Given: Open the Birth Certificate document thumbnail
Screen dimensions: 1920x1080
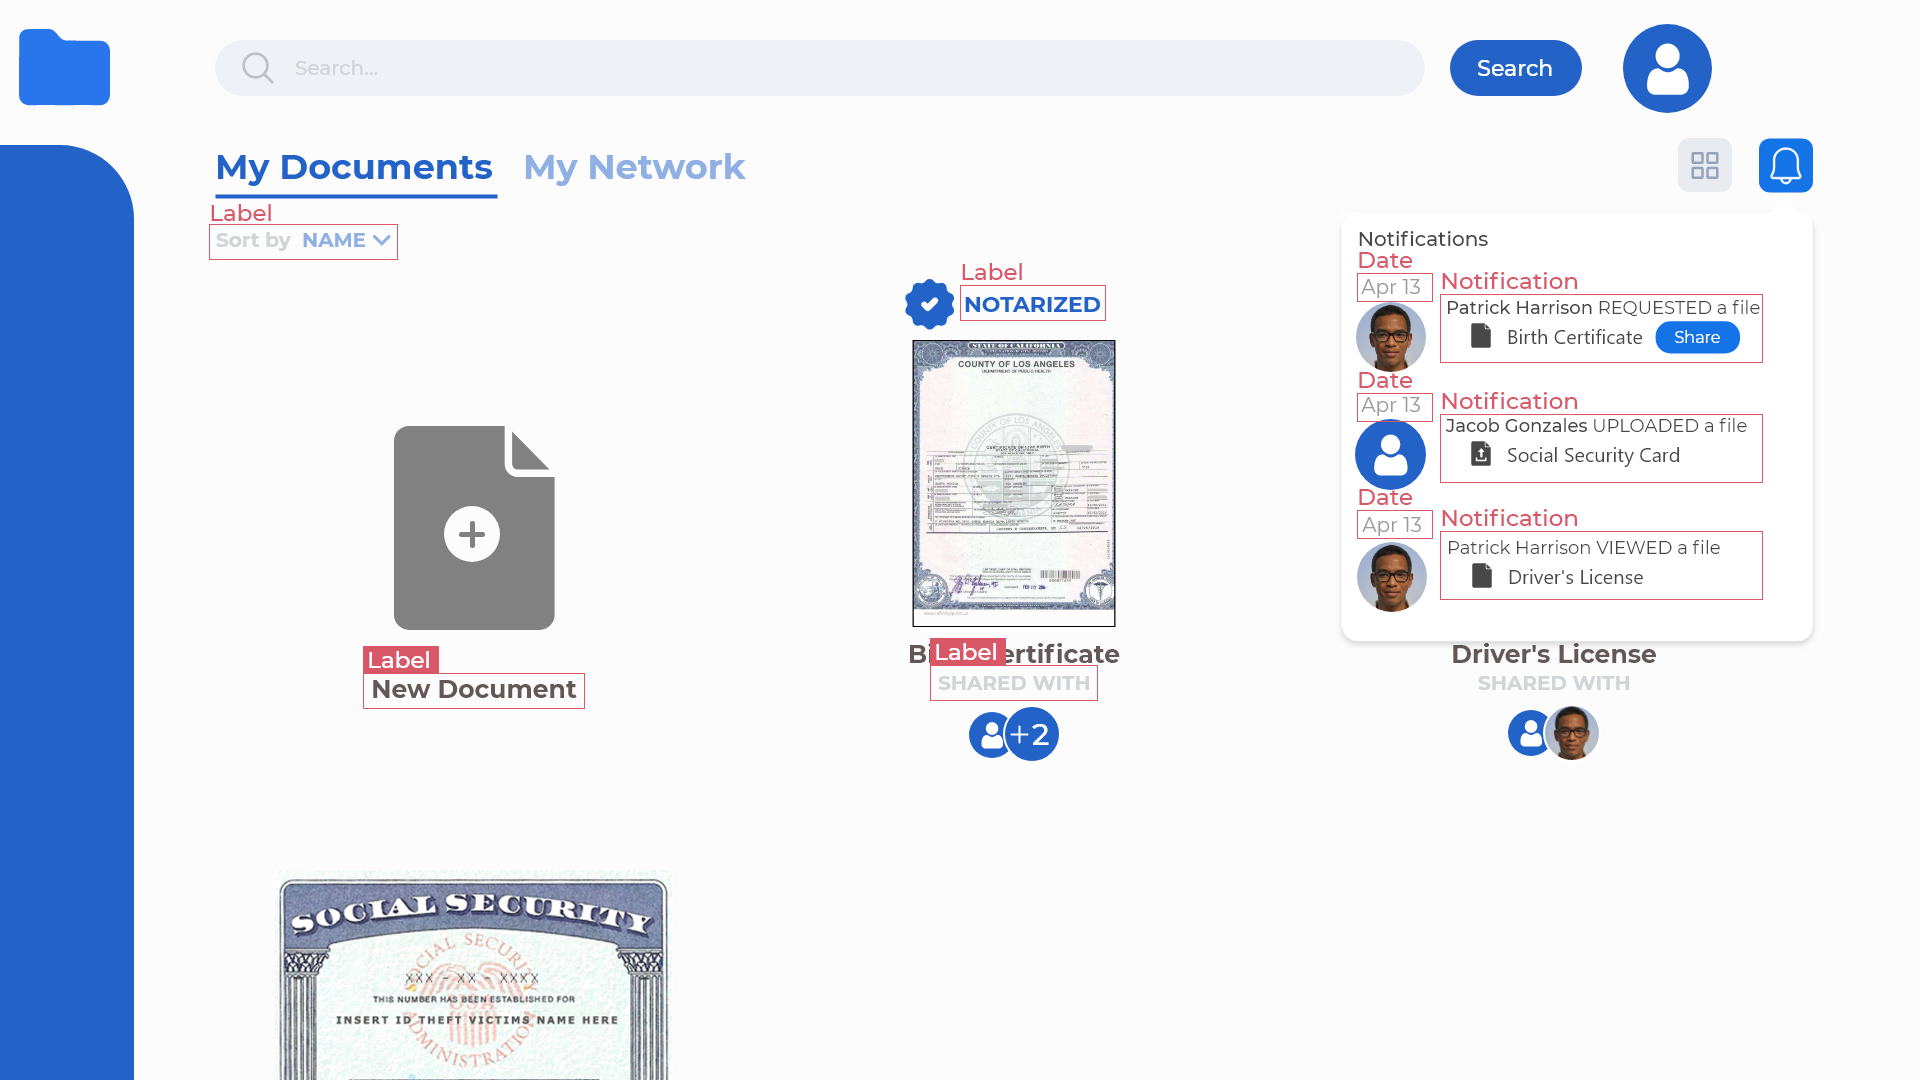Looking at the screenshot, I should tap(1013, 483).
